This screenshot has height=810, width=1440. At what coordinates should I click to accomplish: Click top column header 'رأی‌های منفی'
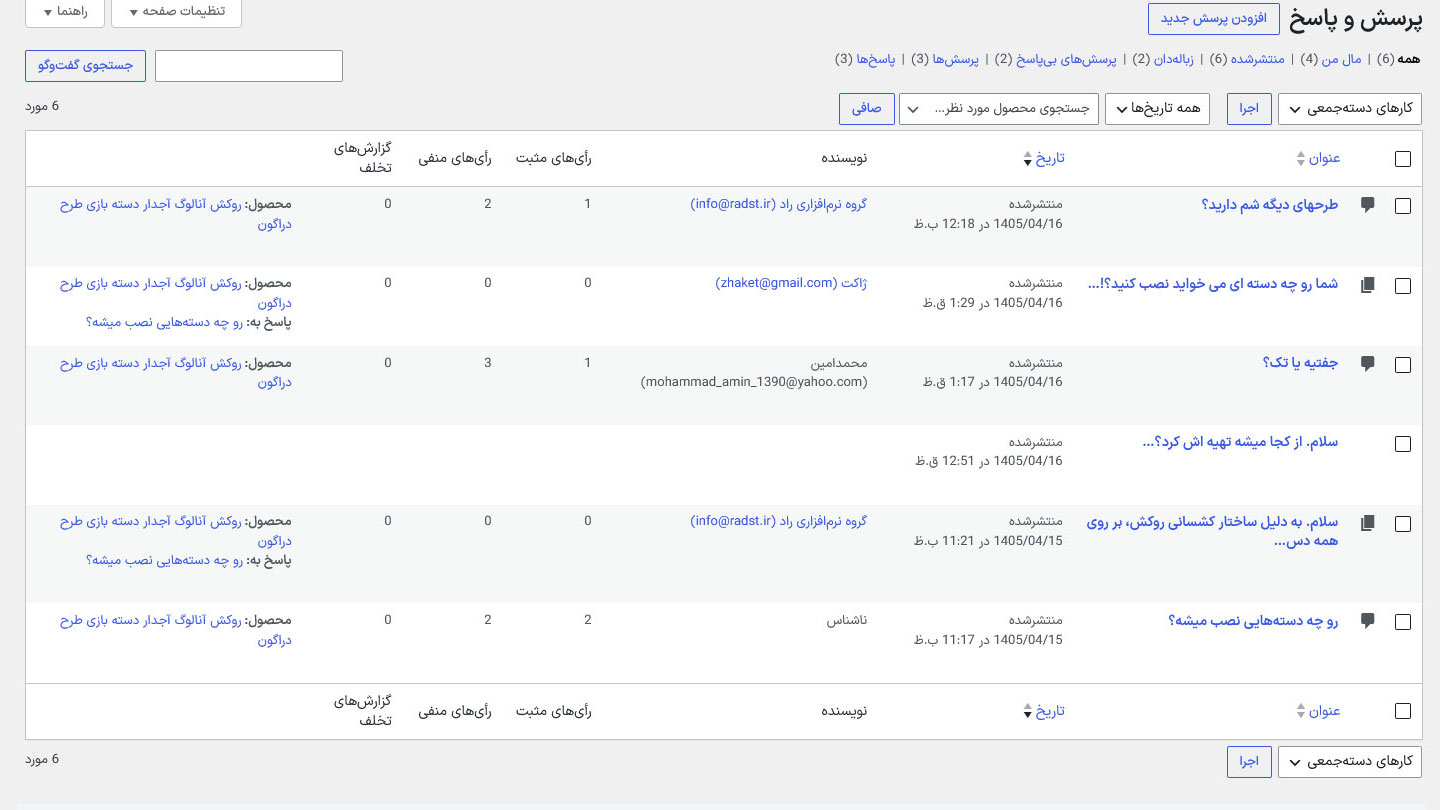coord(455,158)
